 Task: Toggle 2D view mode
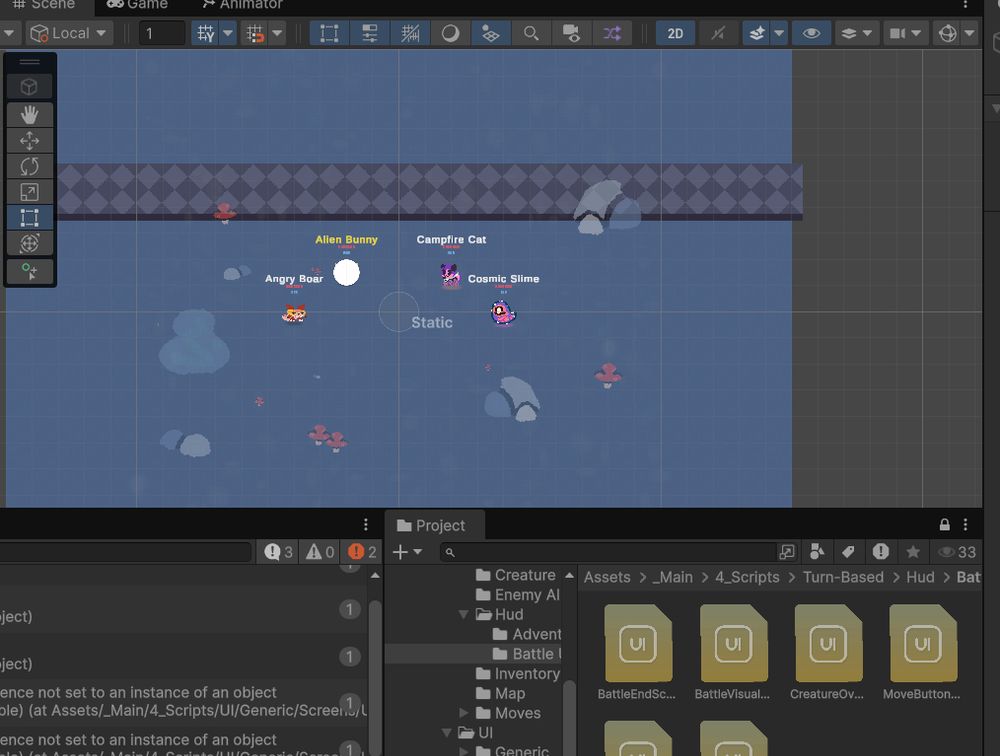(x=675, y=33)
